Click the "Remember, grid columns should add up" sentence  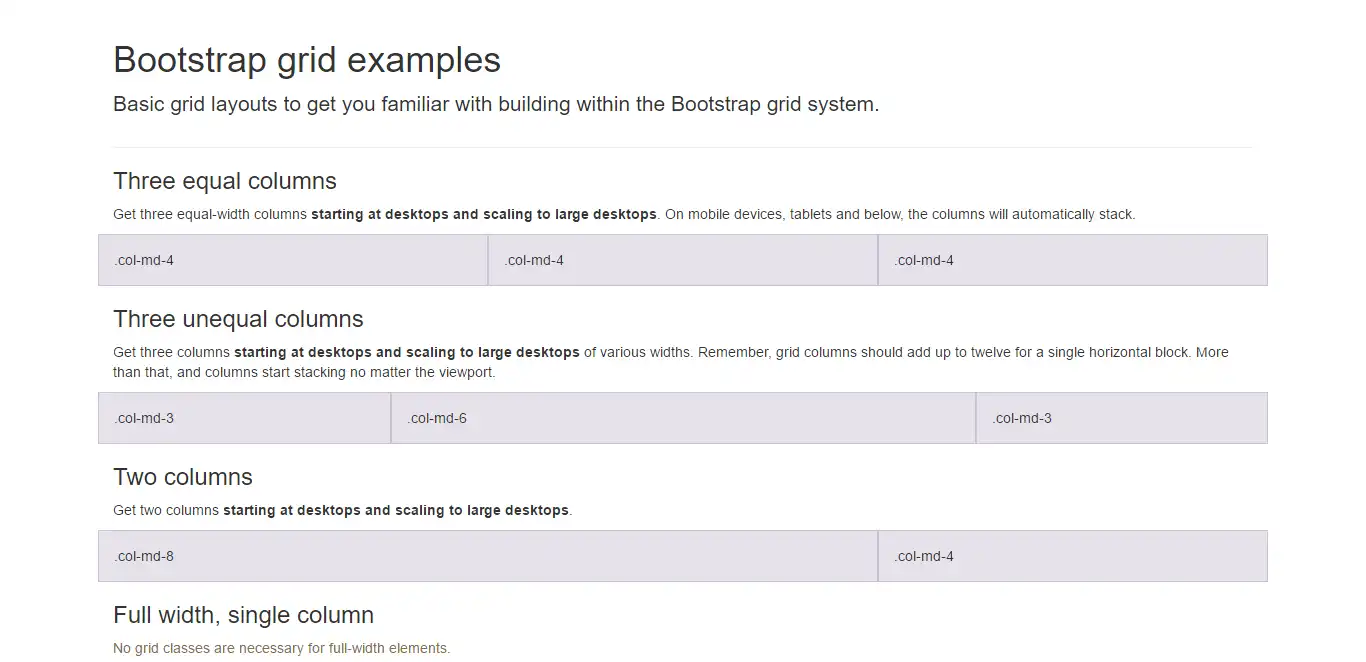[x=900, y=352]
